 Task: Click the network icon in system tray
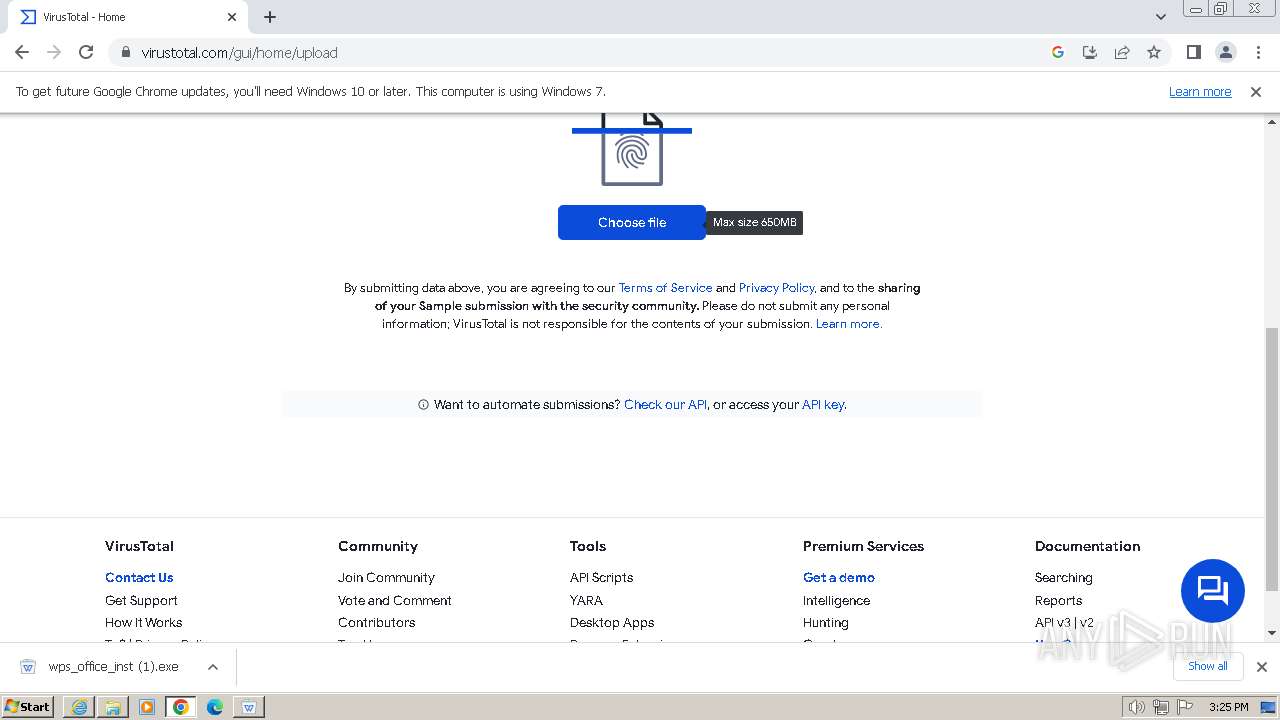pos(1160,707)
